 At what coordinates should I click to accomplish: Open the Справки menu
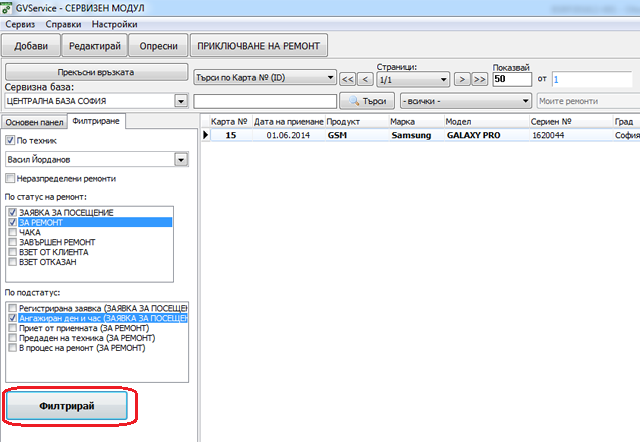click(x=63, y=24)
